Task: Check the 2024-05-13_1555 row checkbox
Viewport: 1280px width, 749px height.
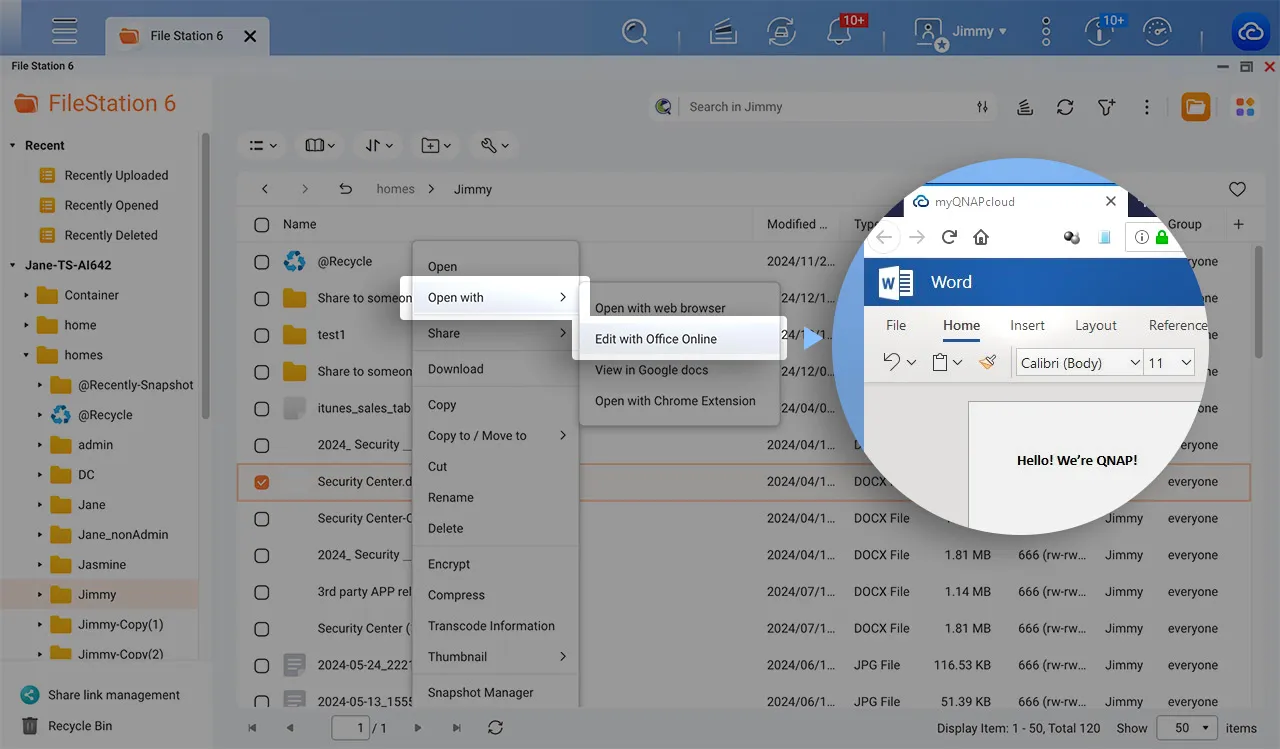Action: point(261,702)
